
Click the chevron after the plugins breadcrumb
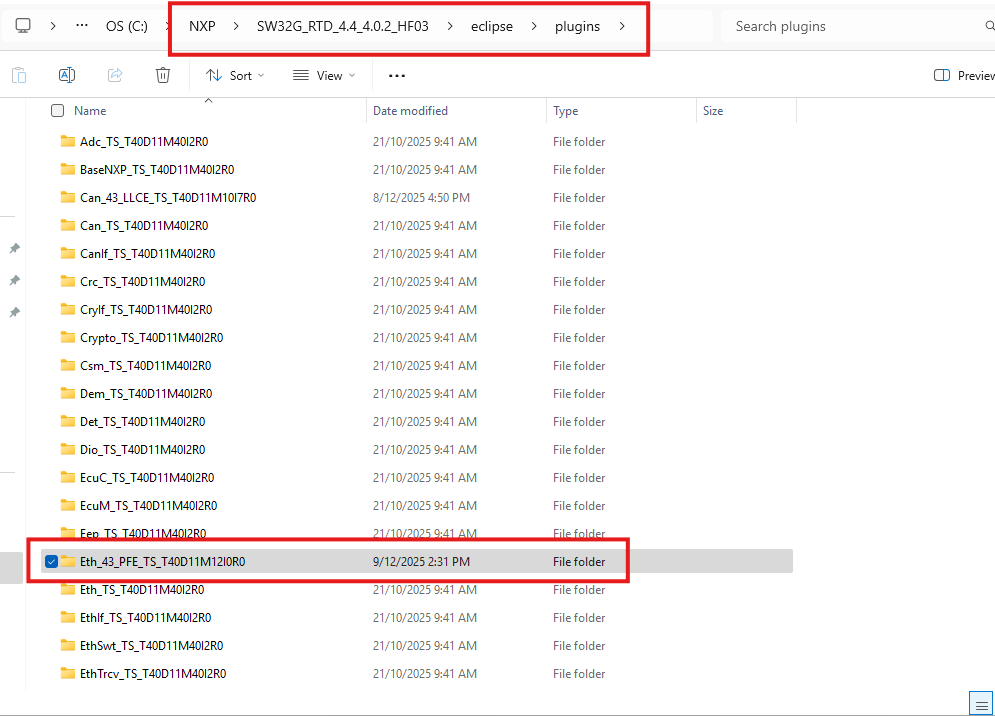tap(620, 26)
